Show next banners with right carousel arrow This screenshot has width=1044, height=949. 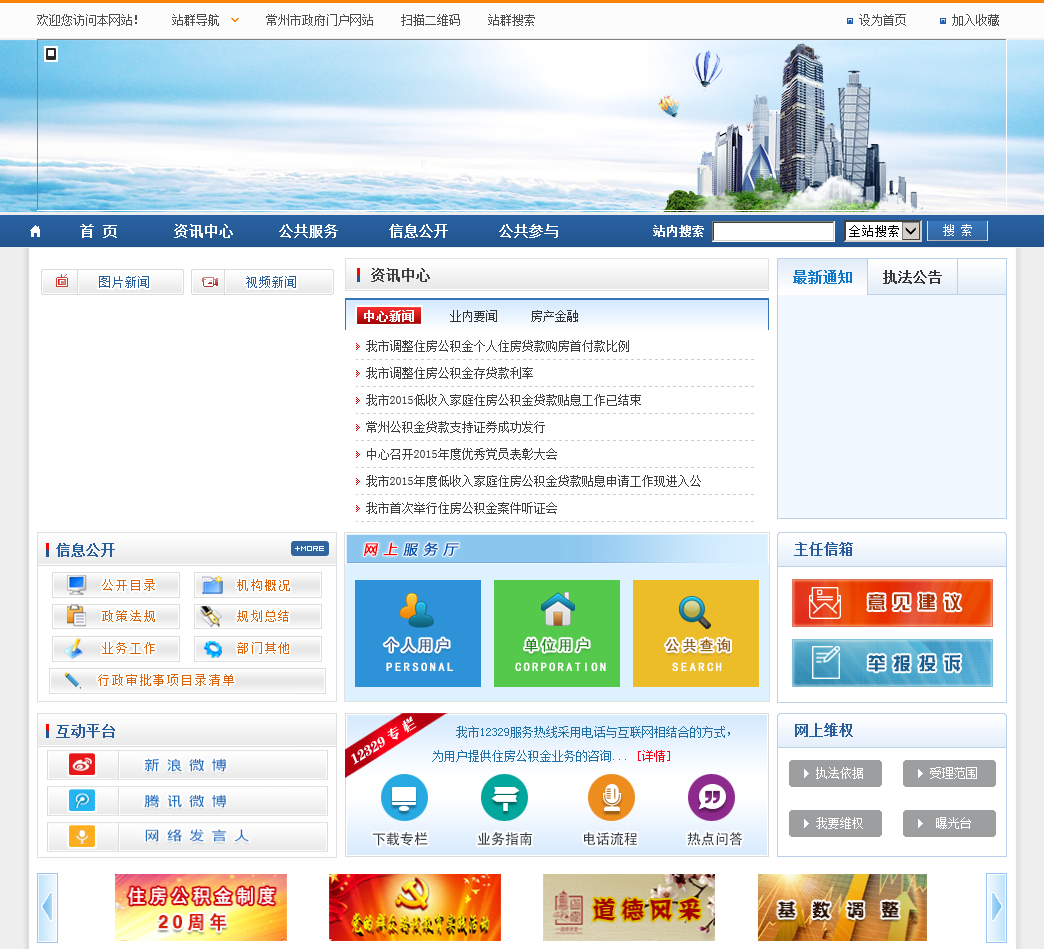click(996, 907)
